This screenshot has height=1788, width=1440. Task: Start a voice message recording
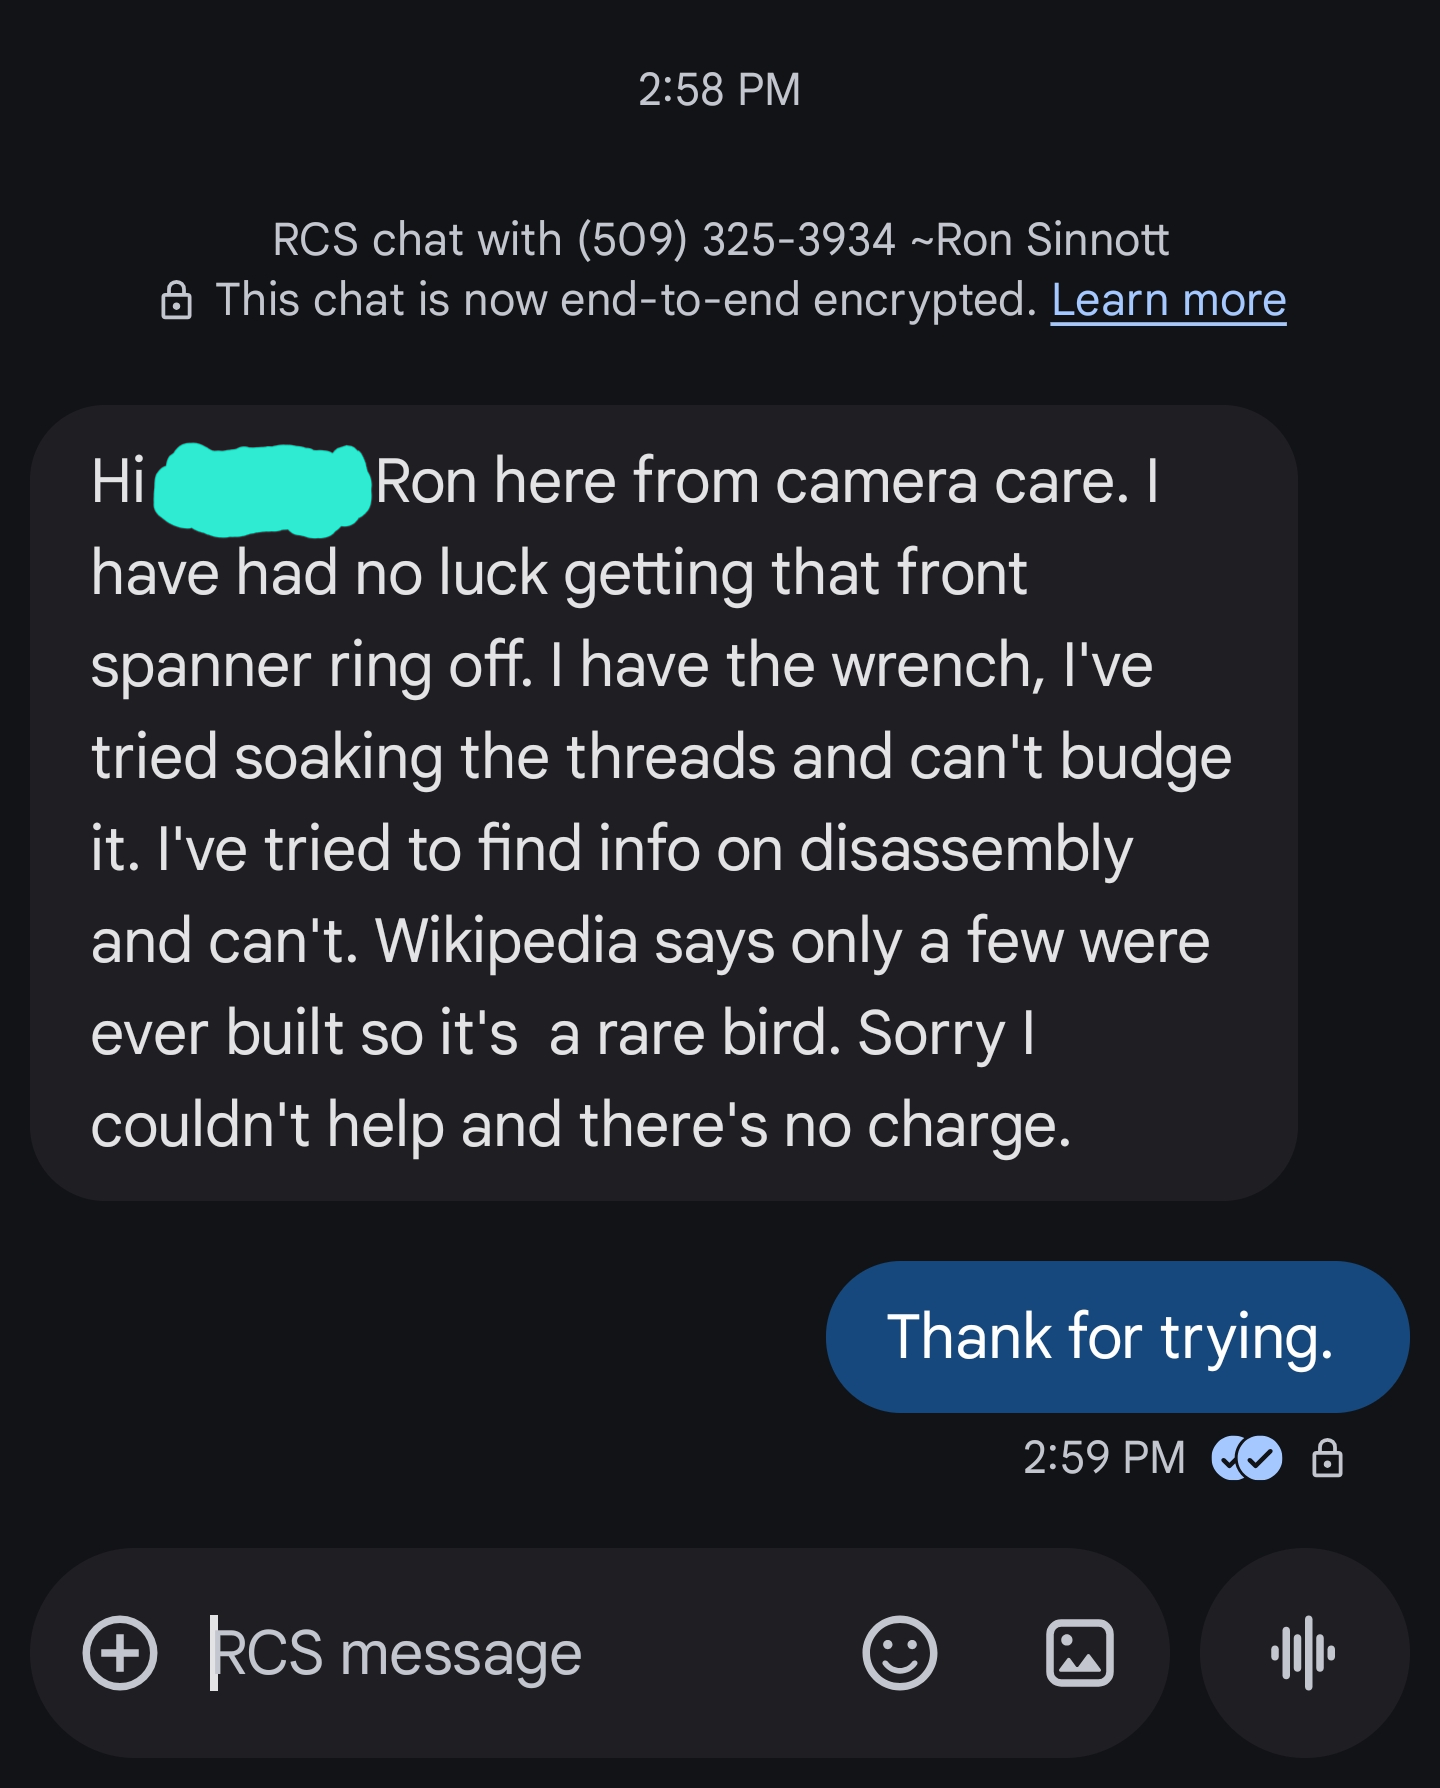click(x=1304, y=1653)
